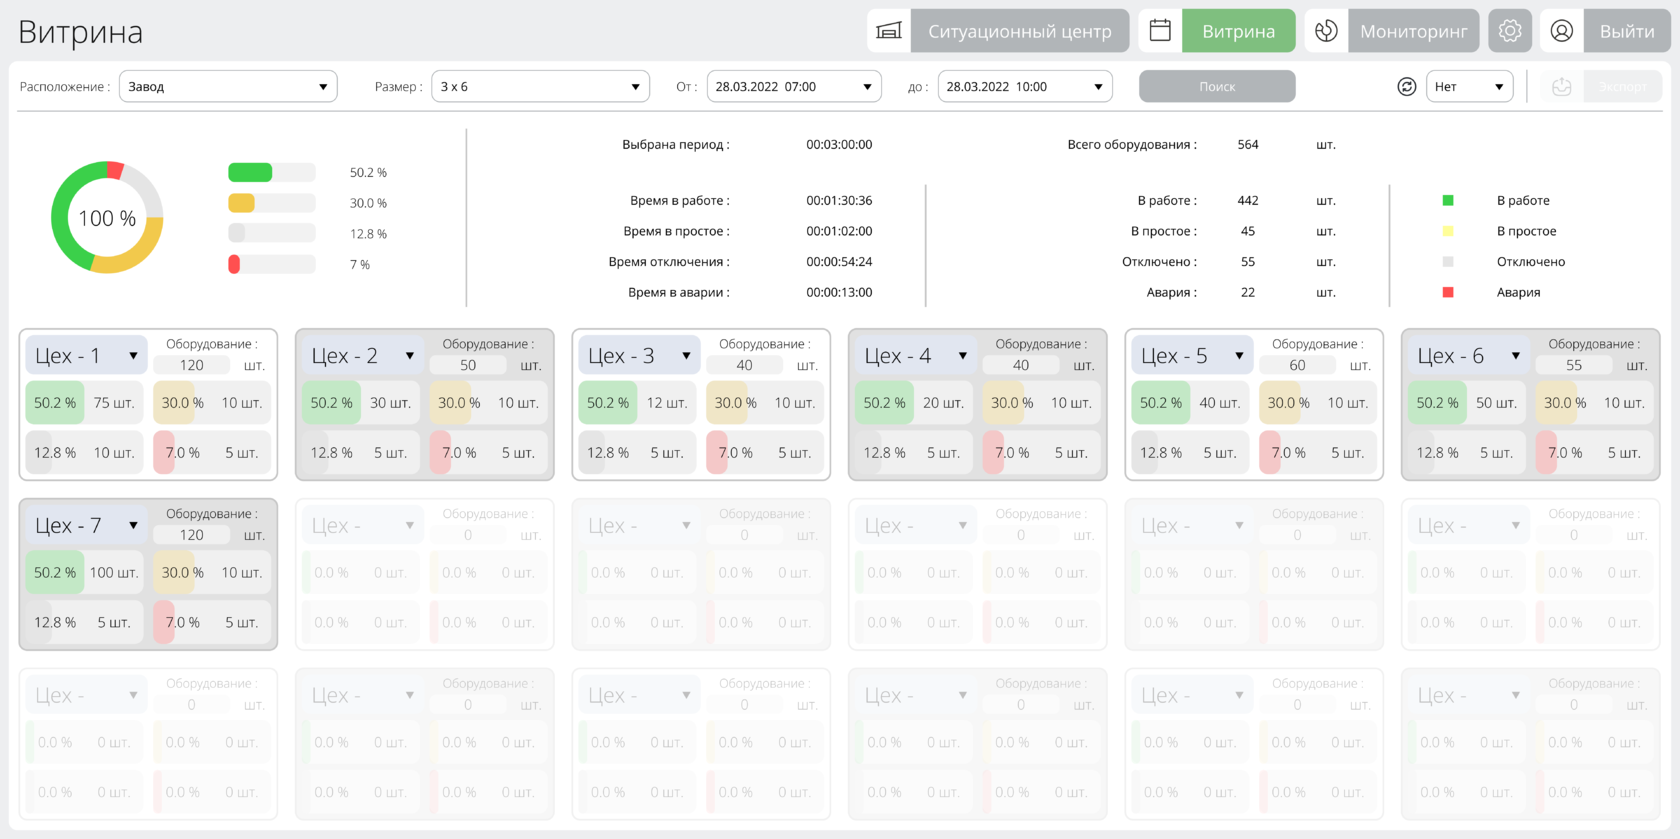Image resolution: width=1680 pixels, height=839 pixels.
Task: Click the yellow 30.0 % progress bar
Action: pos(272,203)
